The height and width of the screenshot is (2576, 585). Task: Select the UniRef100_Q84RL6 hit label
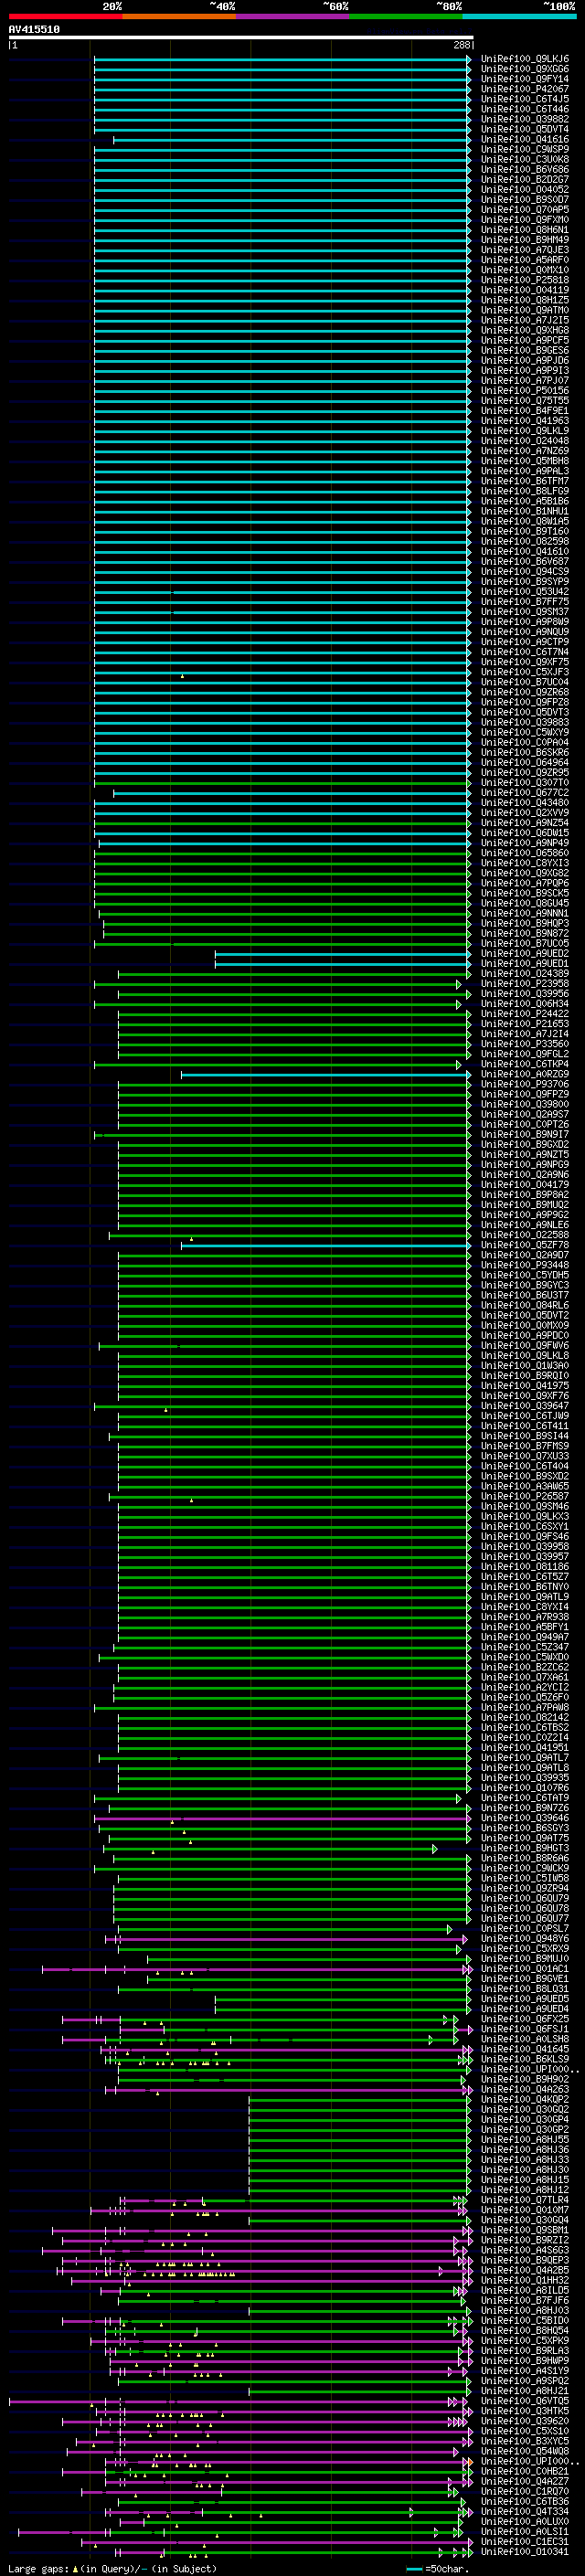525,1305
